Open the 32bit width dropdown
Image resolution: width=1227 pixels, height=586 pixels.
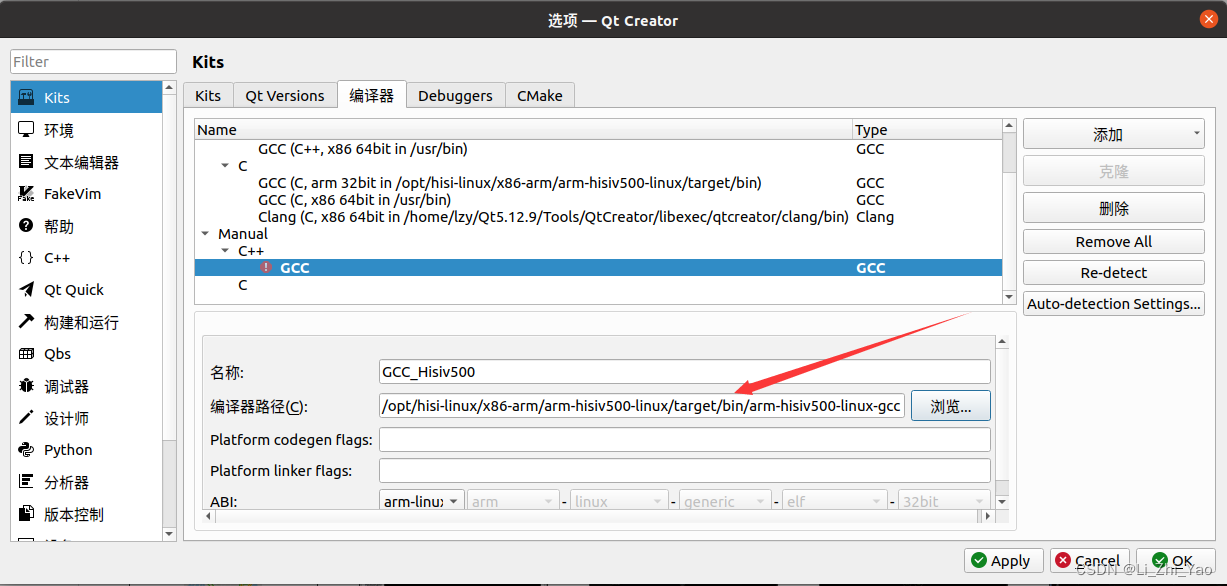(943, 501)
